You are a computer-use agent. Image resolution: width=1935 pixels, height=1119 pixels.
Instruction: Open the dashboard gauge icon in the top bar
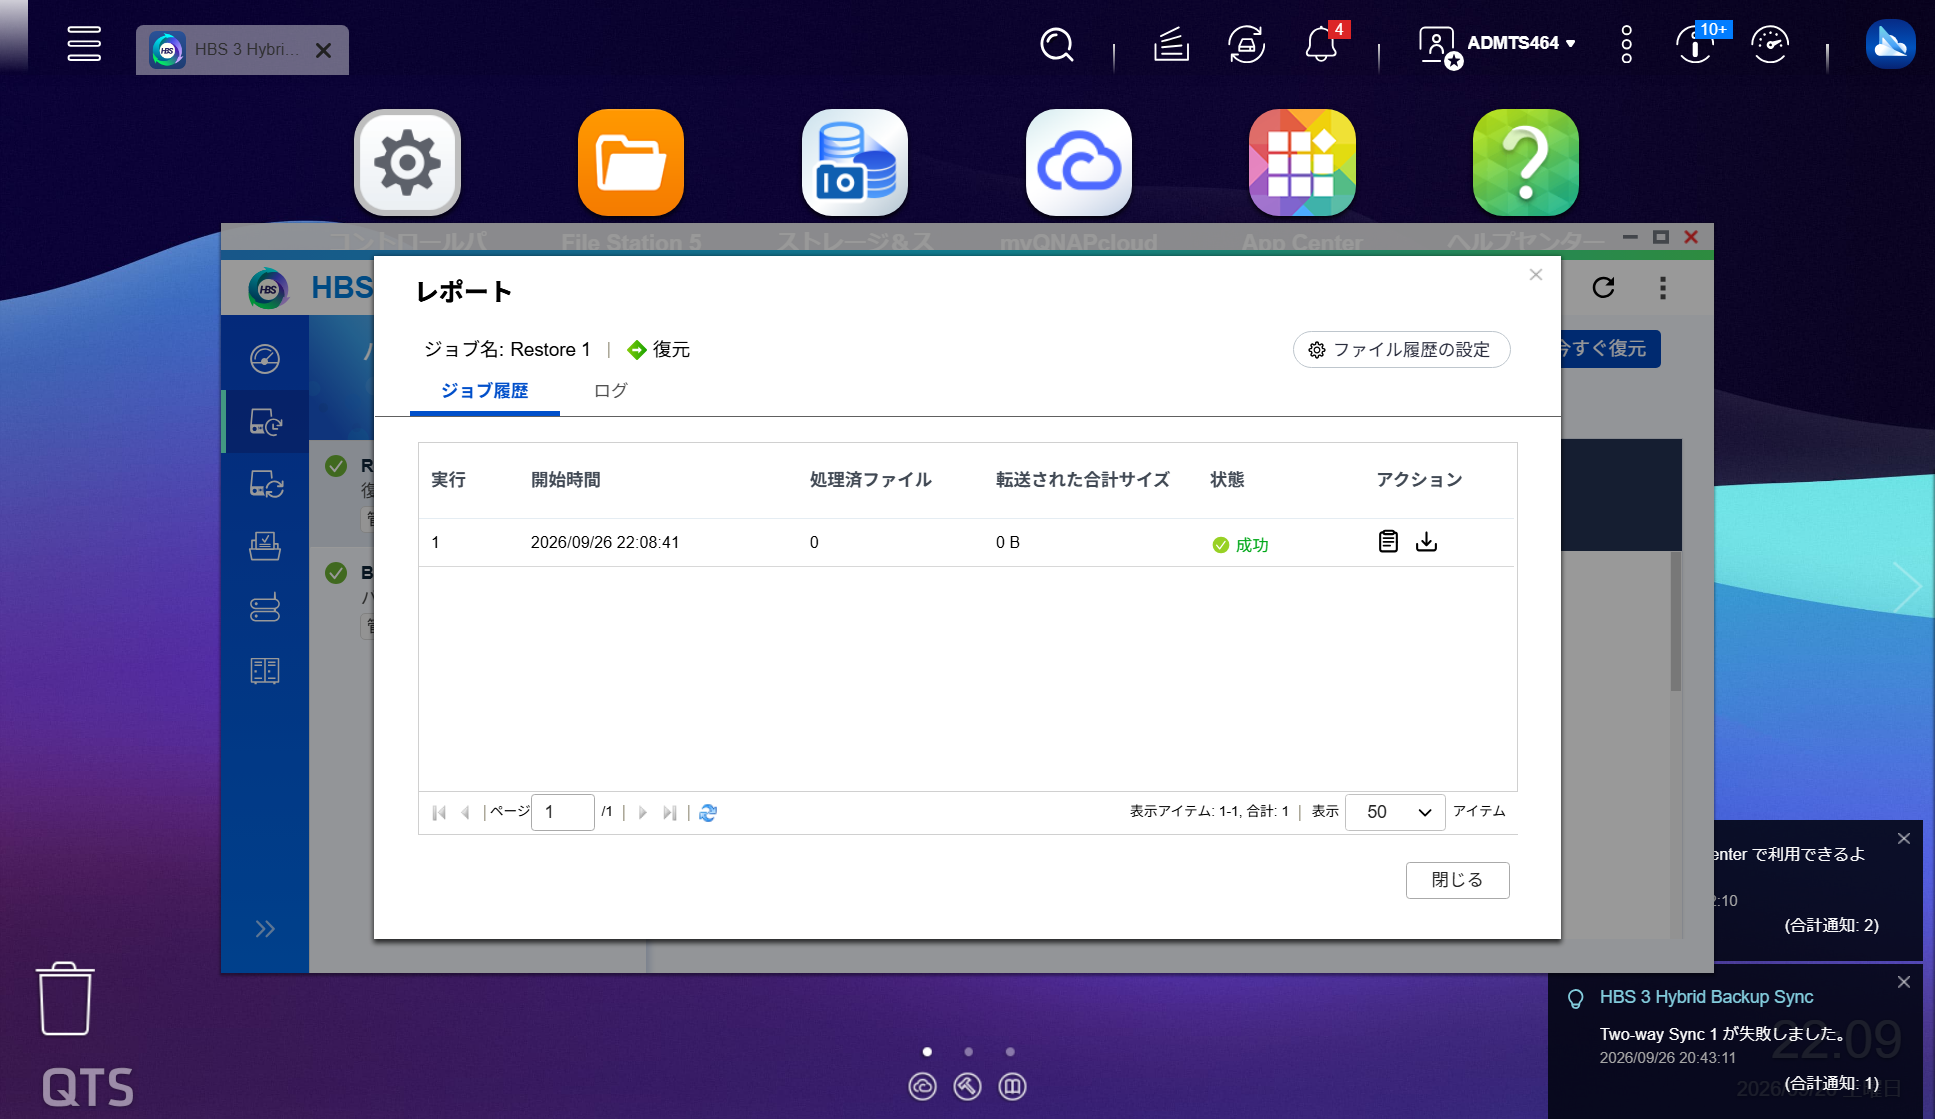[1770, 45]
